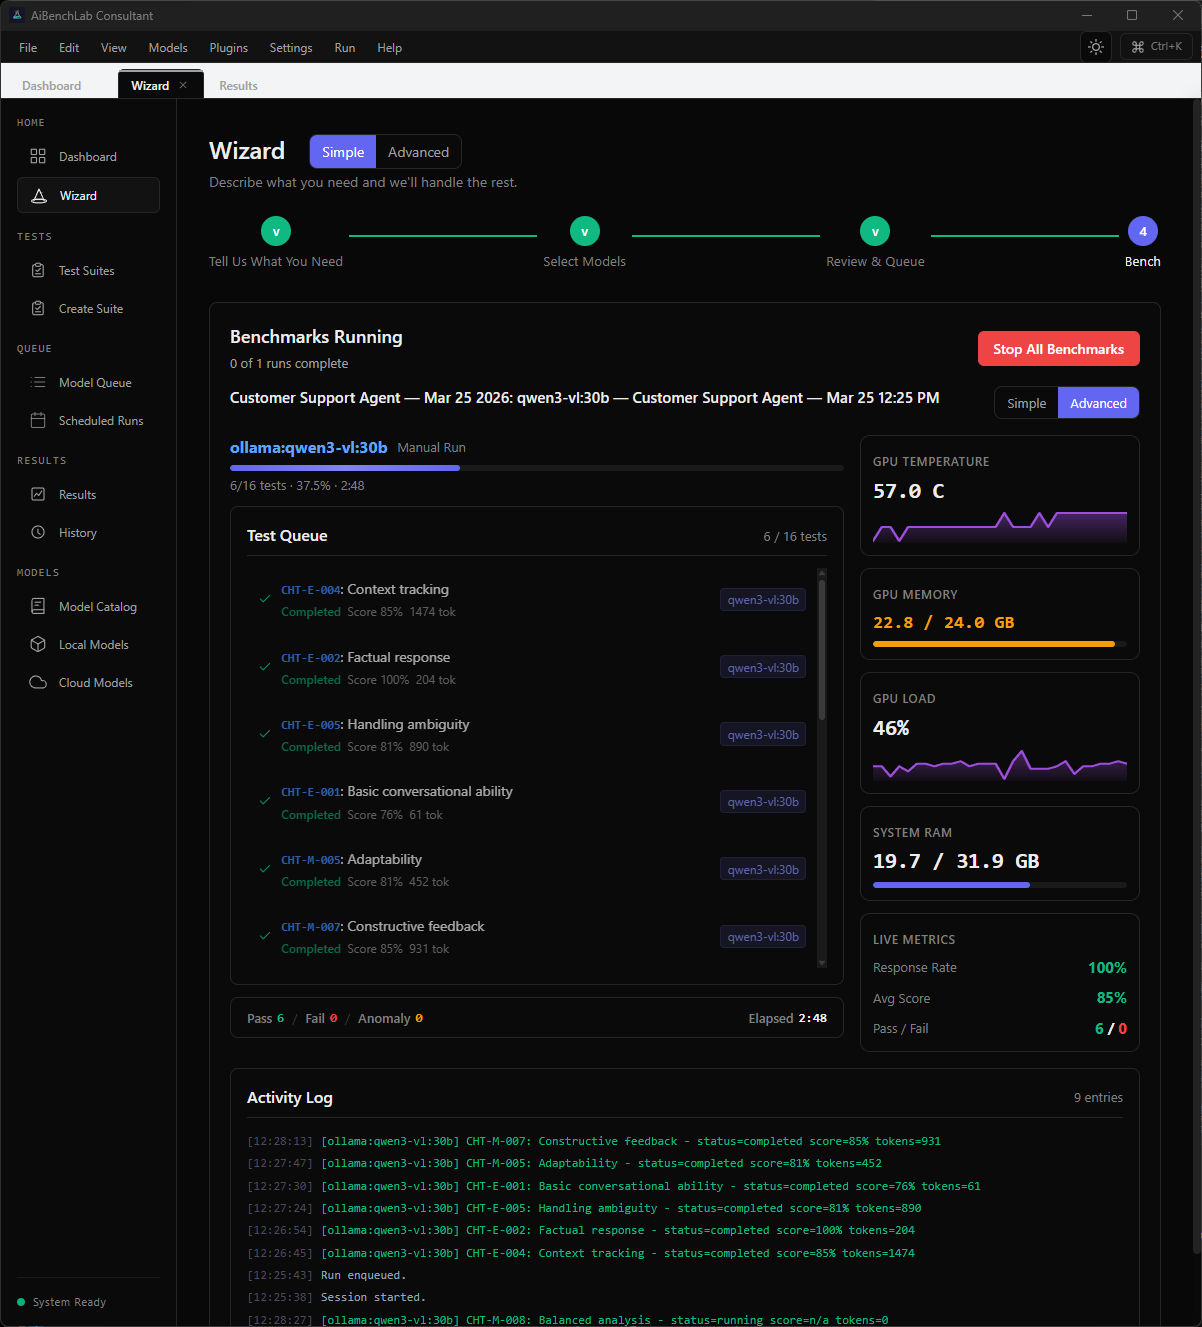1202x1327 pixels.
Task: Select the Test Suites icon
Action: click(x=38, y=270)
